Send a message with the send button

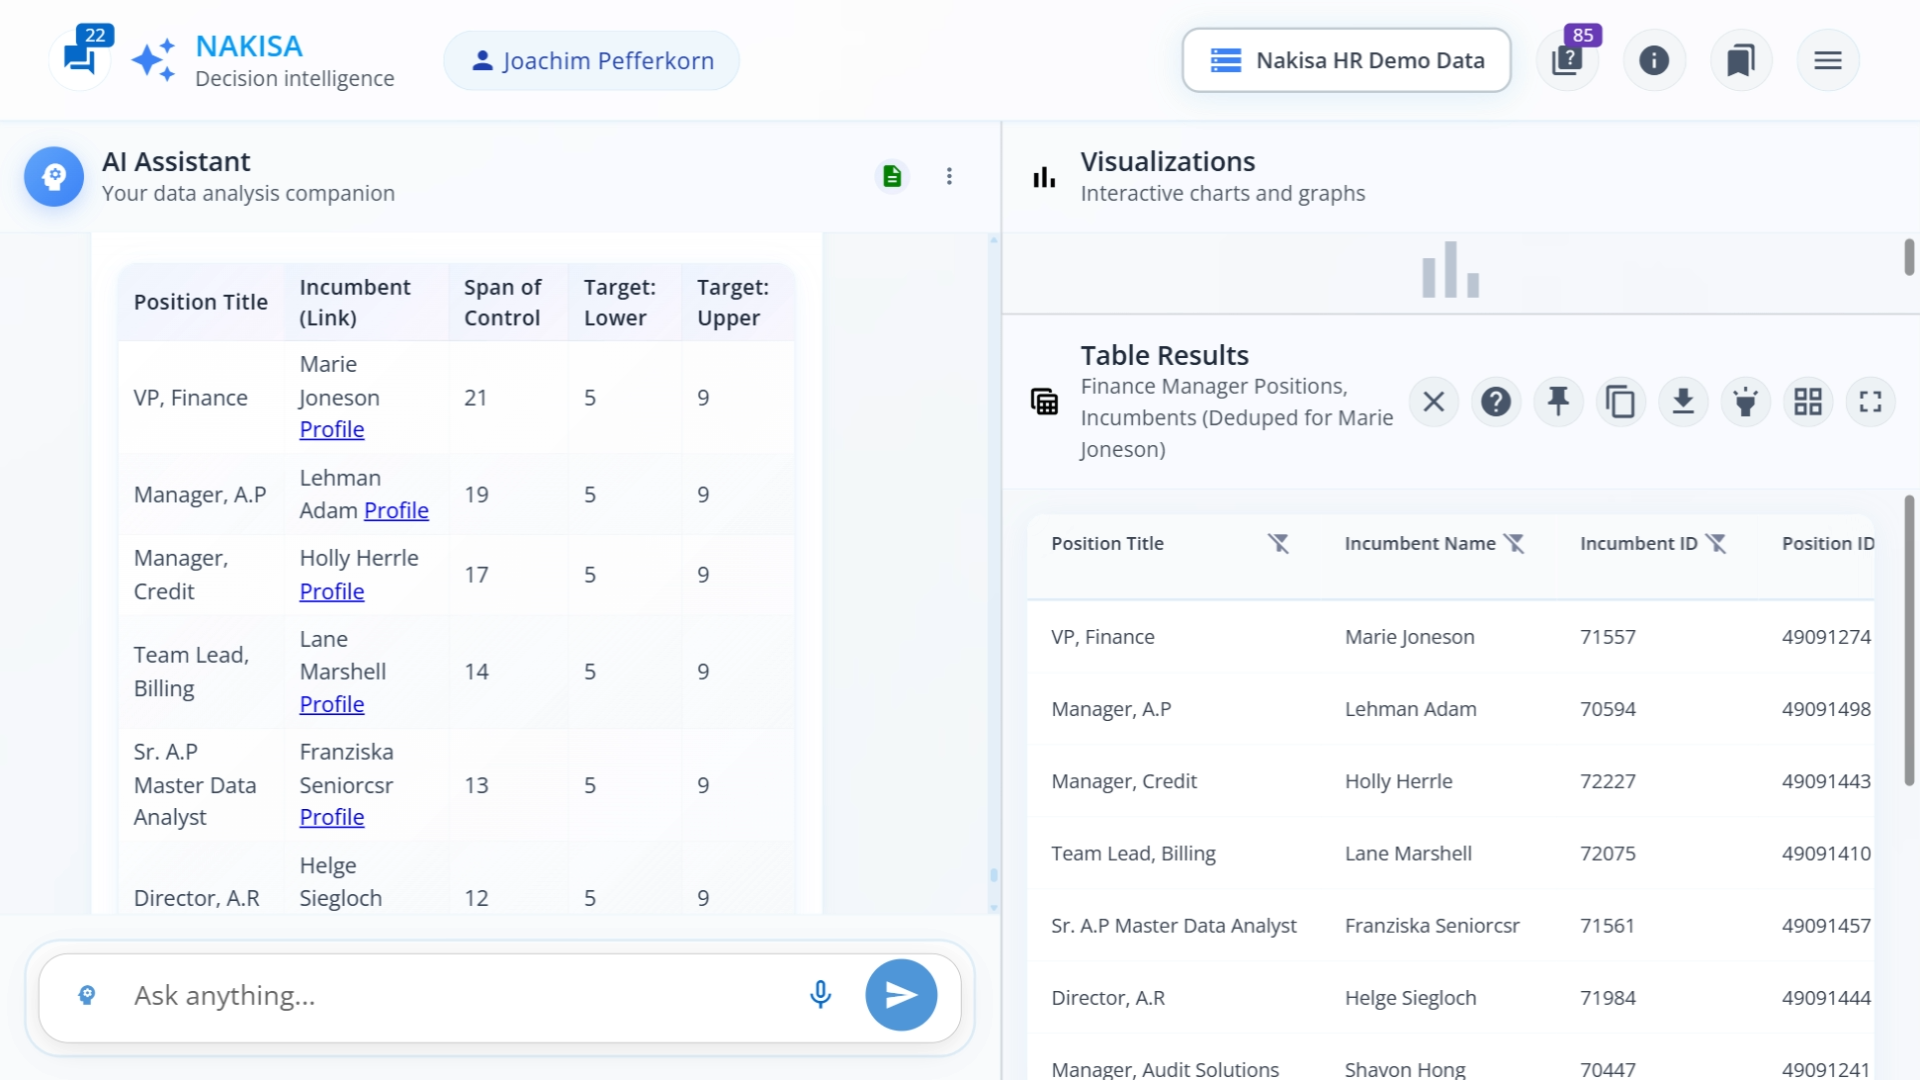click(900, 994)
